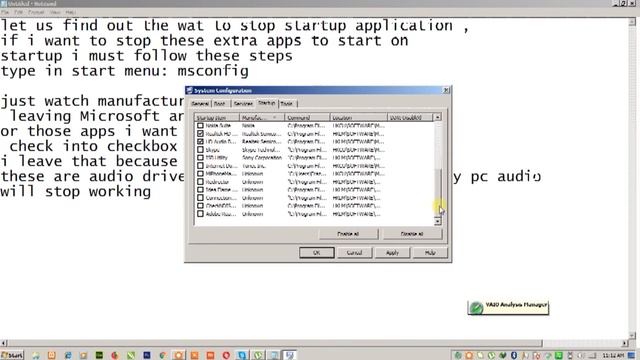Image resolution: width=640 pixels, height=360 pixels.
Task: Uncheck the HD Audio startup item
Action: (x=200, y=141)
